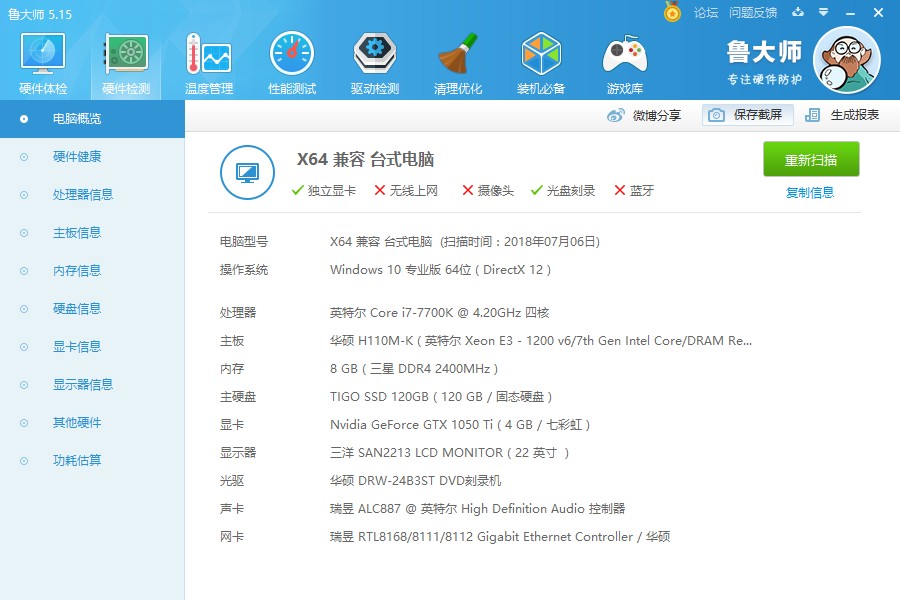Click the 复制信息 copy info link
The width and height of the screenshot is (900, 600).
click(810, 193)
